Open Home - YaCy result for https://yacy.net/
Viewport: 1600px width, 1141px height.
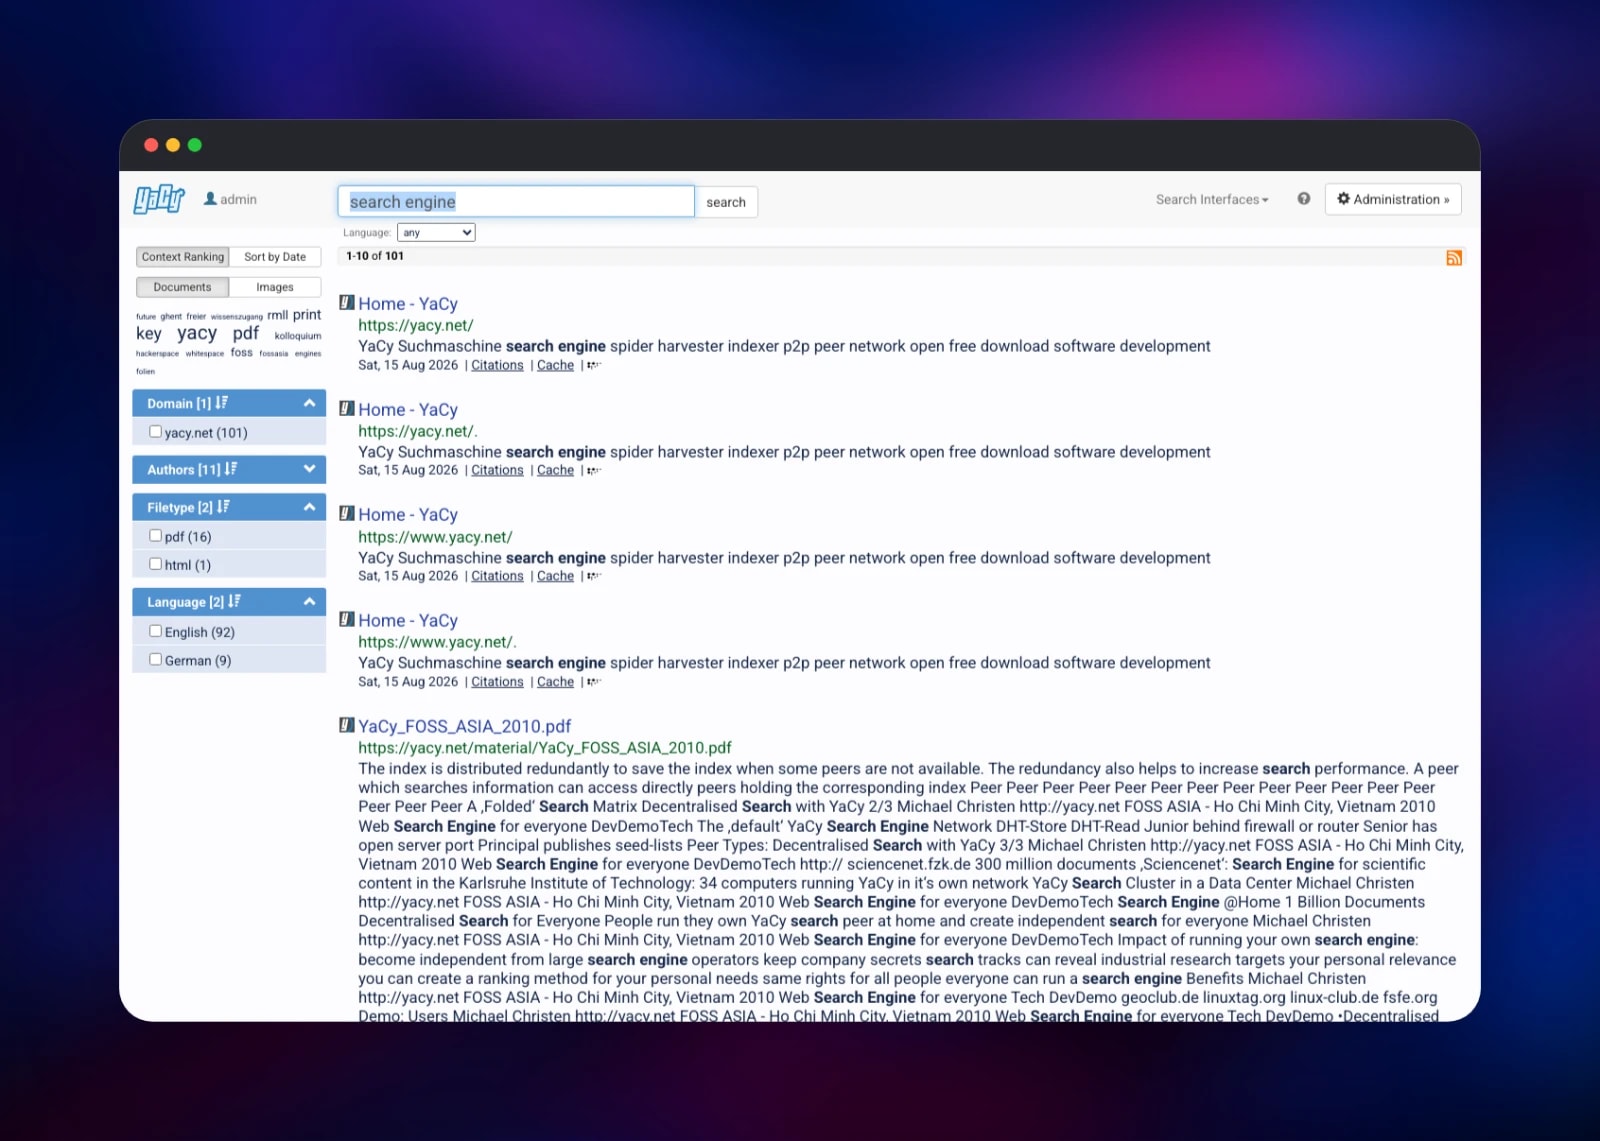click(x=408, y=304)
